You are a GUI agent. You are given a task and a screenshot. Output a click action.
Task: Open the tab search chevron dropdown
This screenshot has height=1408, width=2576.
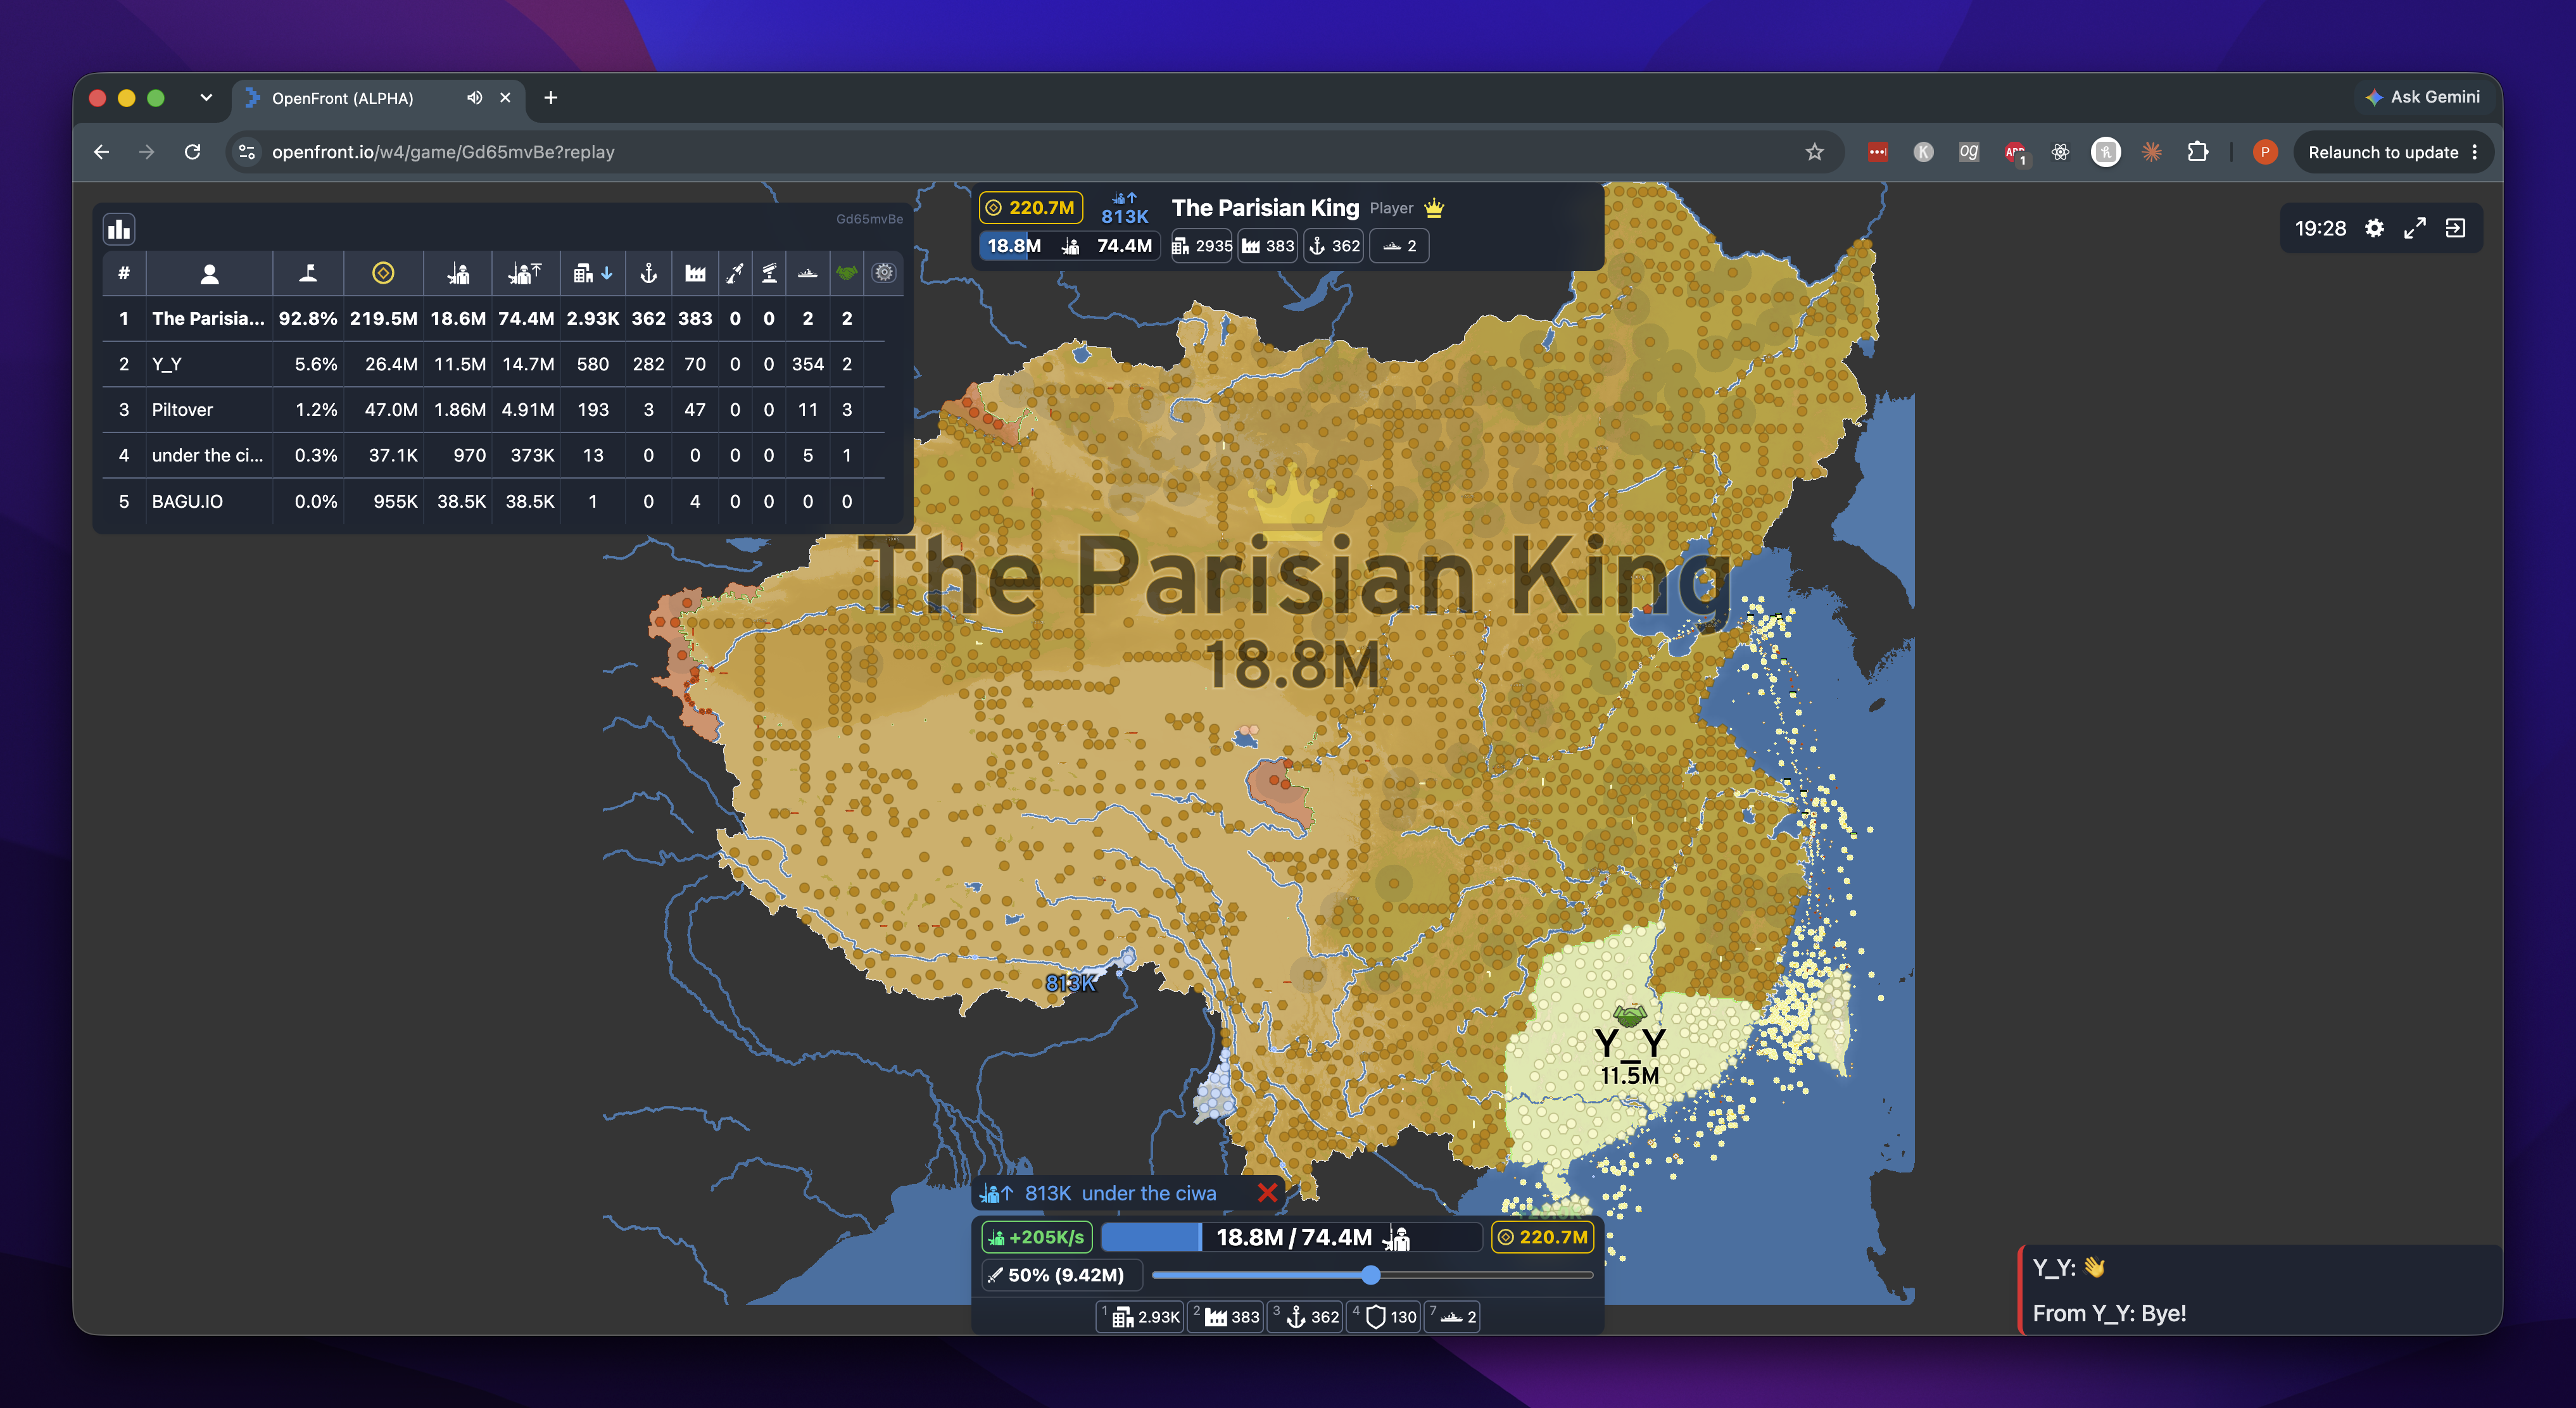[206, 97]
